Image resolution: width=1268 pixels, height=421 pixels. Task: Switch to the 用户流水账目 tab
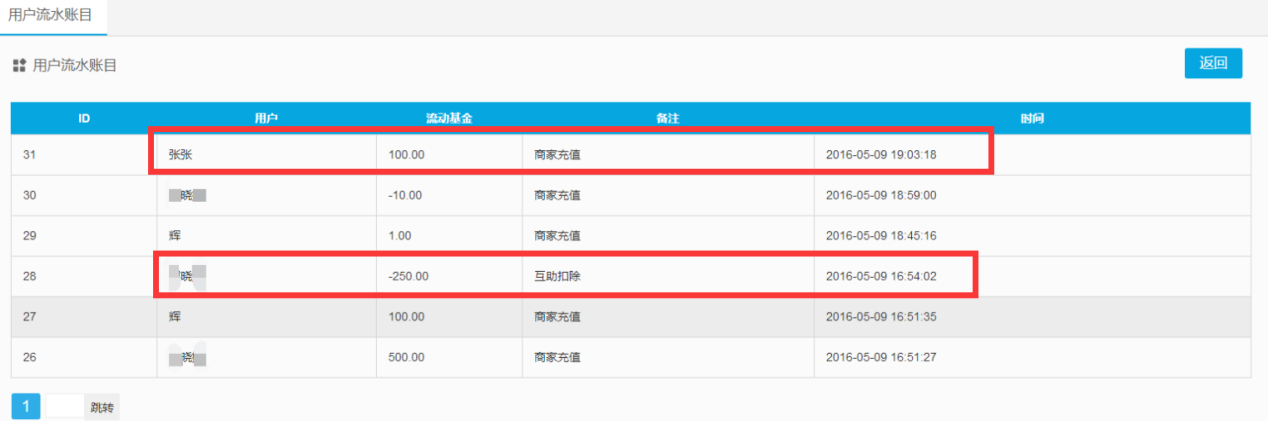[50, 16]
